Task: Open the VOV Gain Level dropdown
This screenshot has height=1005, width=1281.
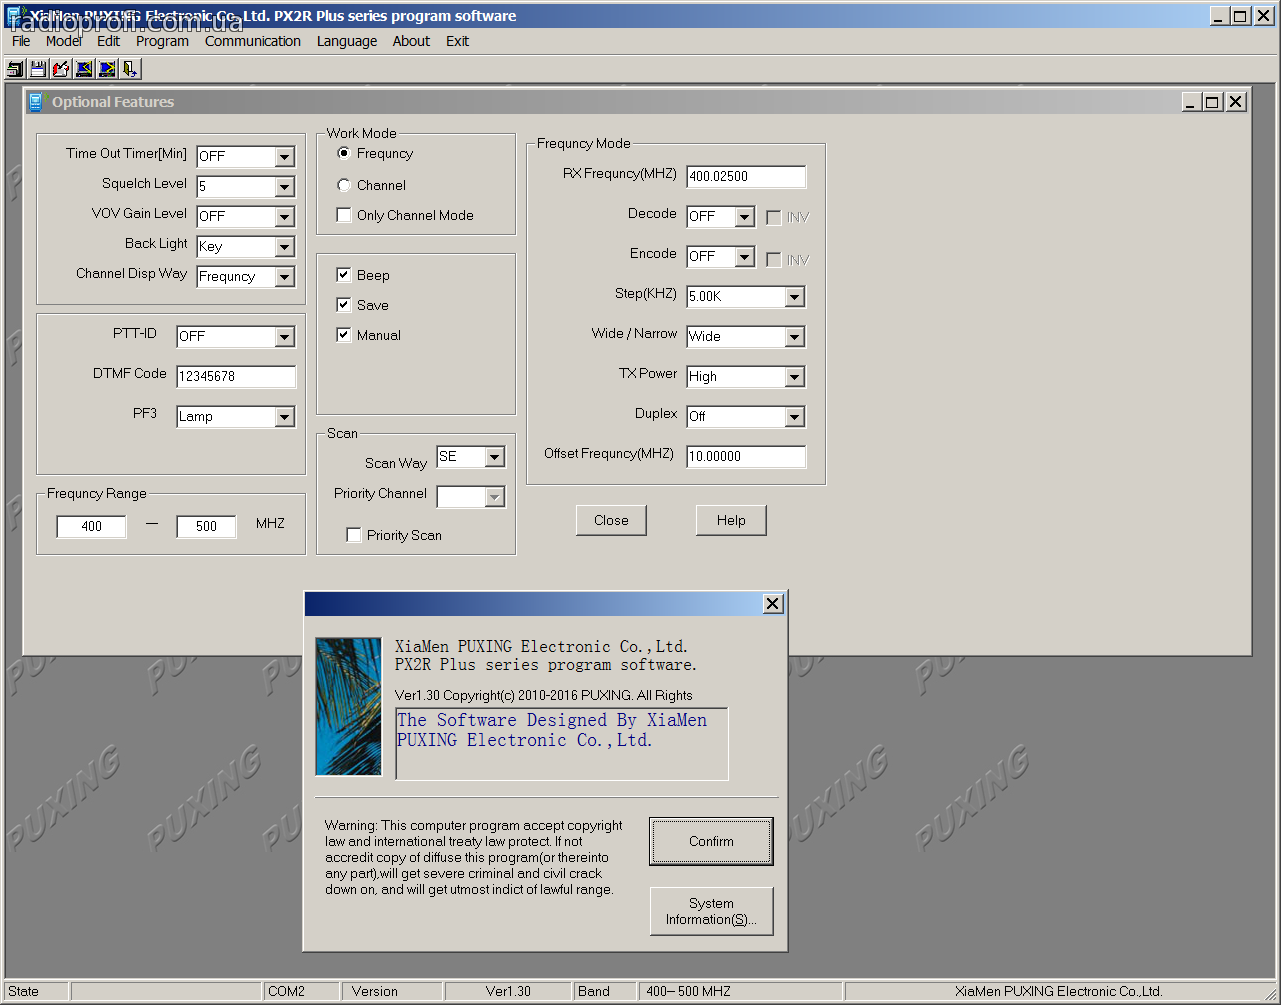Action: pyautogui.click(x=285, y=217)
